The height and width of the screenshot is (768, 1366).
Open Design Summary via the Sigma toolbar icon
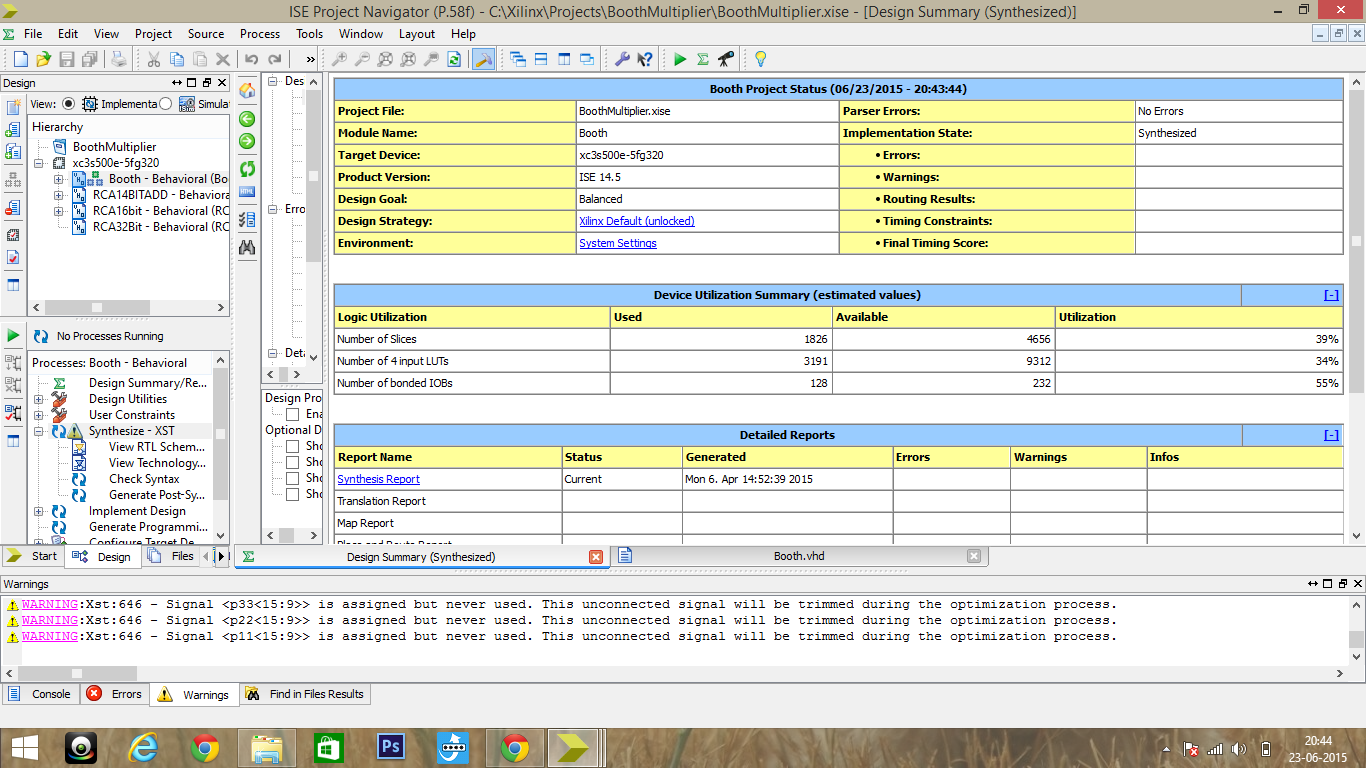click(x=701, y=59)
